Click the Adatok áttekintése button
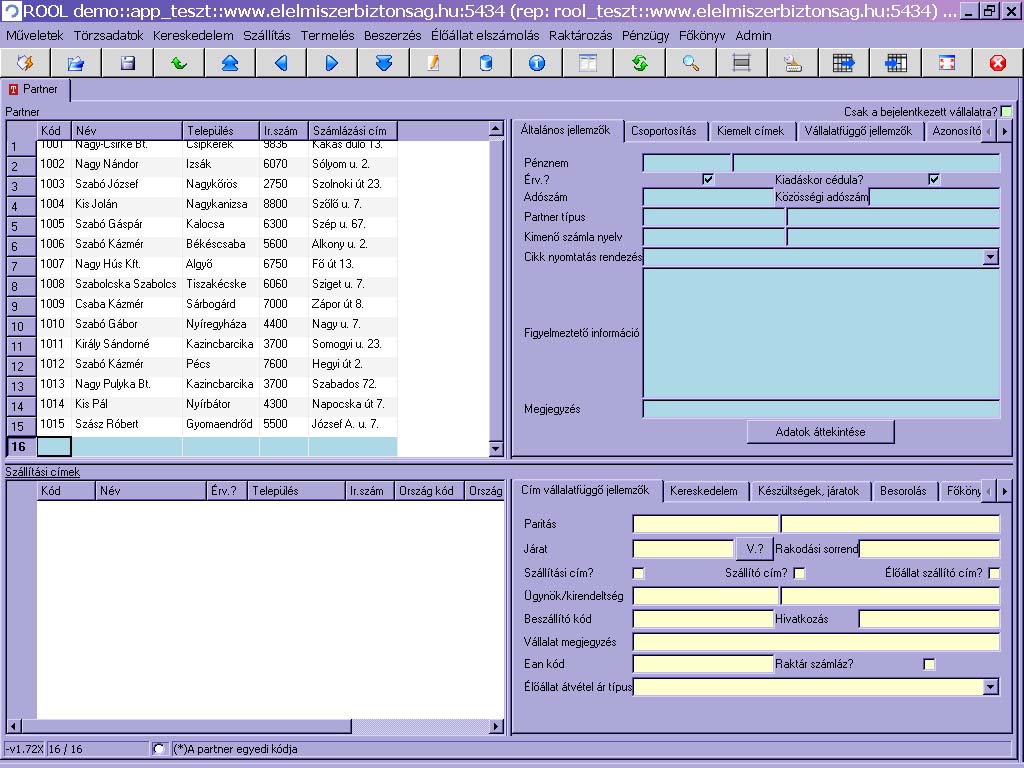This screenshot has height=768, width=1024. pyautogui.click(x=820, y=432)
